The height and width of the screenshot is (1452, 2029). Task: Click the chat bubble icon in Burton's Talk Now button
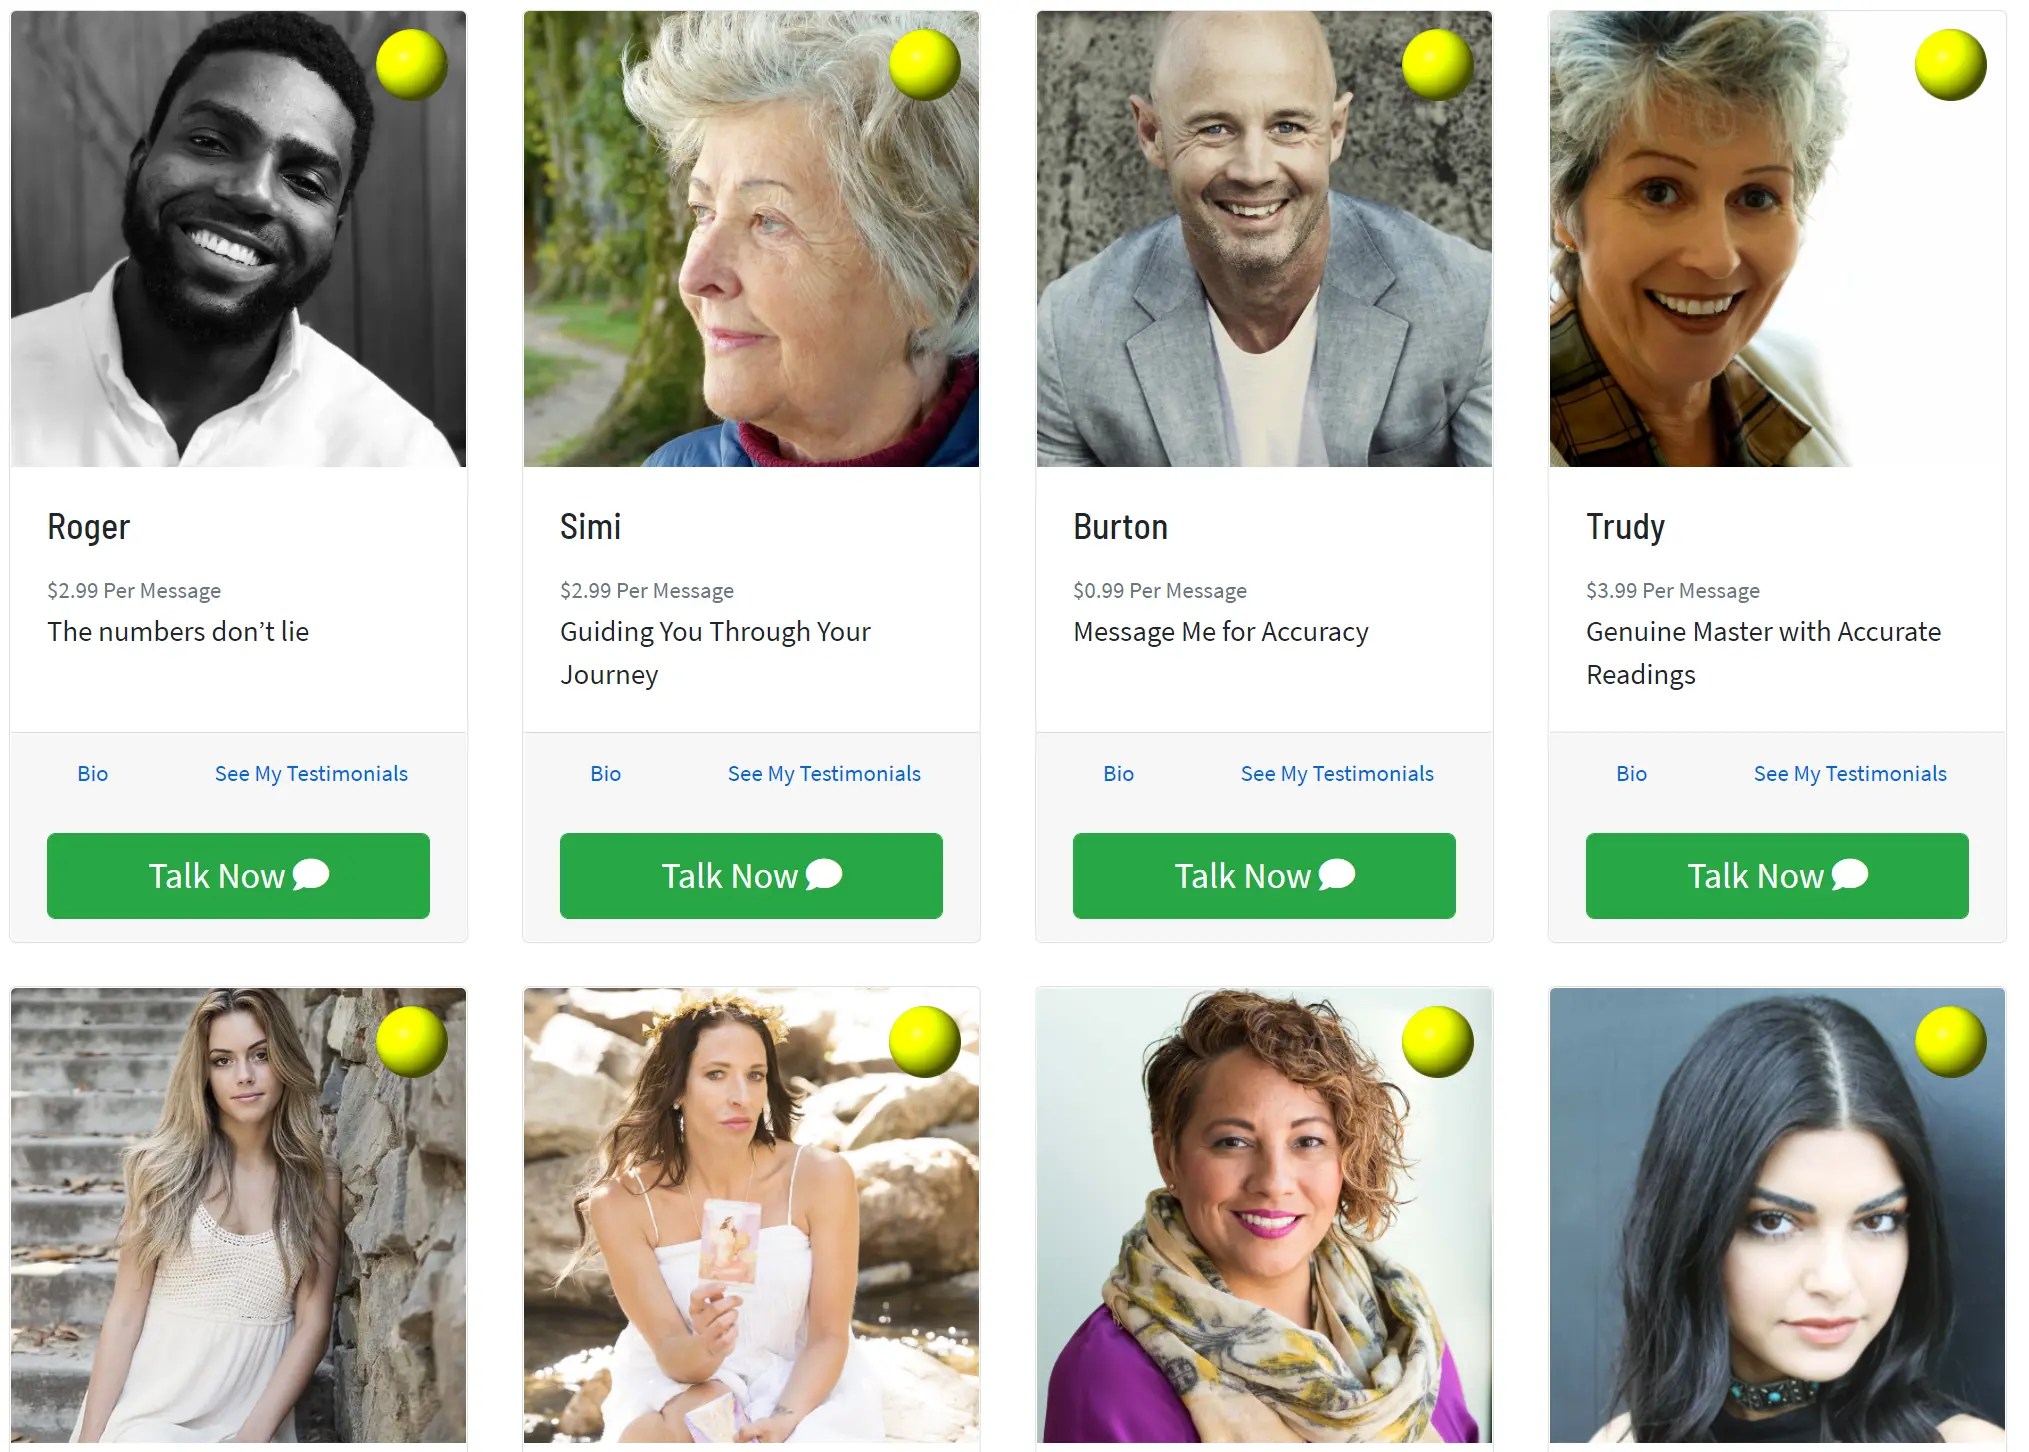(x=1337, y=875)
